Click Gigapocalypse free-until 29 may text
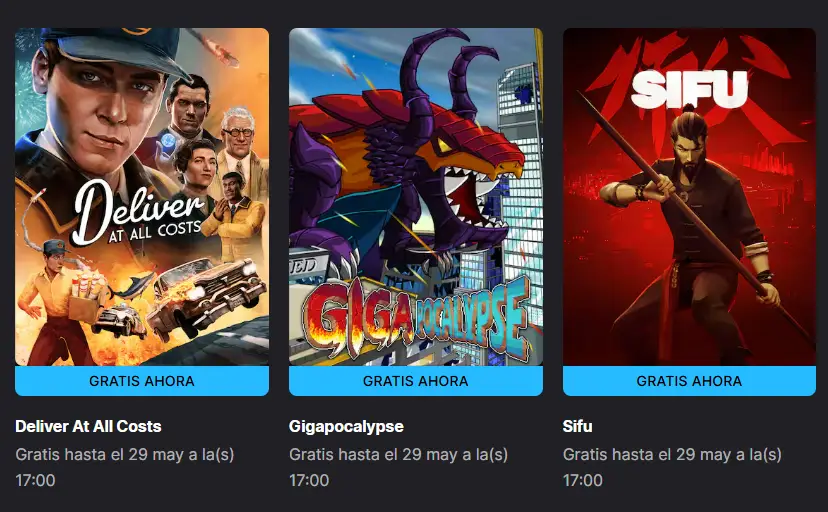The image size is (828, 512). [x=398, y=467]
